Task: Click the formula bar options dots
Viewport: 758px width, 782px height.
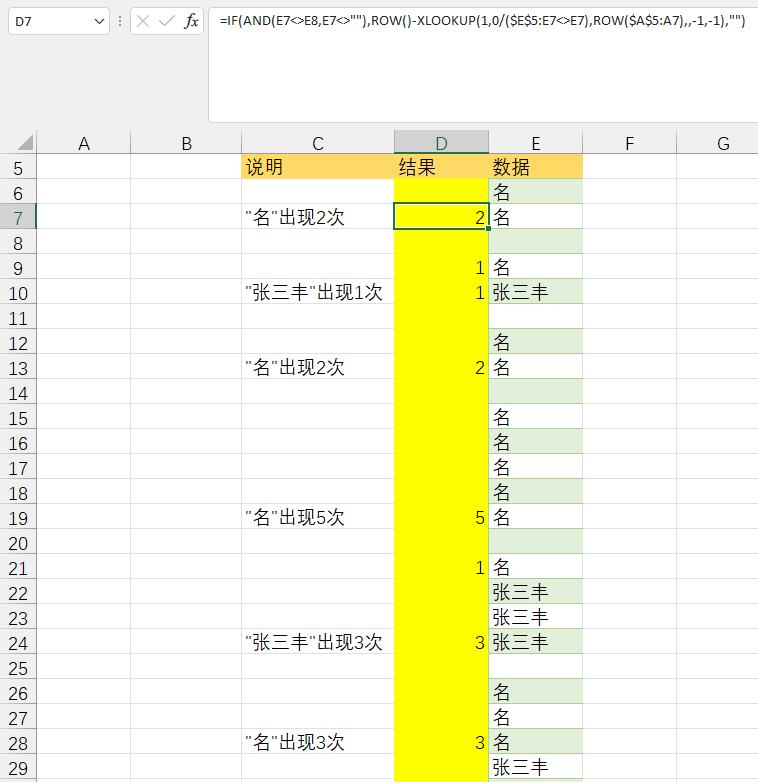Action: coord(120,21)
